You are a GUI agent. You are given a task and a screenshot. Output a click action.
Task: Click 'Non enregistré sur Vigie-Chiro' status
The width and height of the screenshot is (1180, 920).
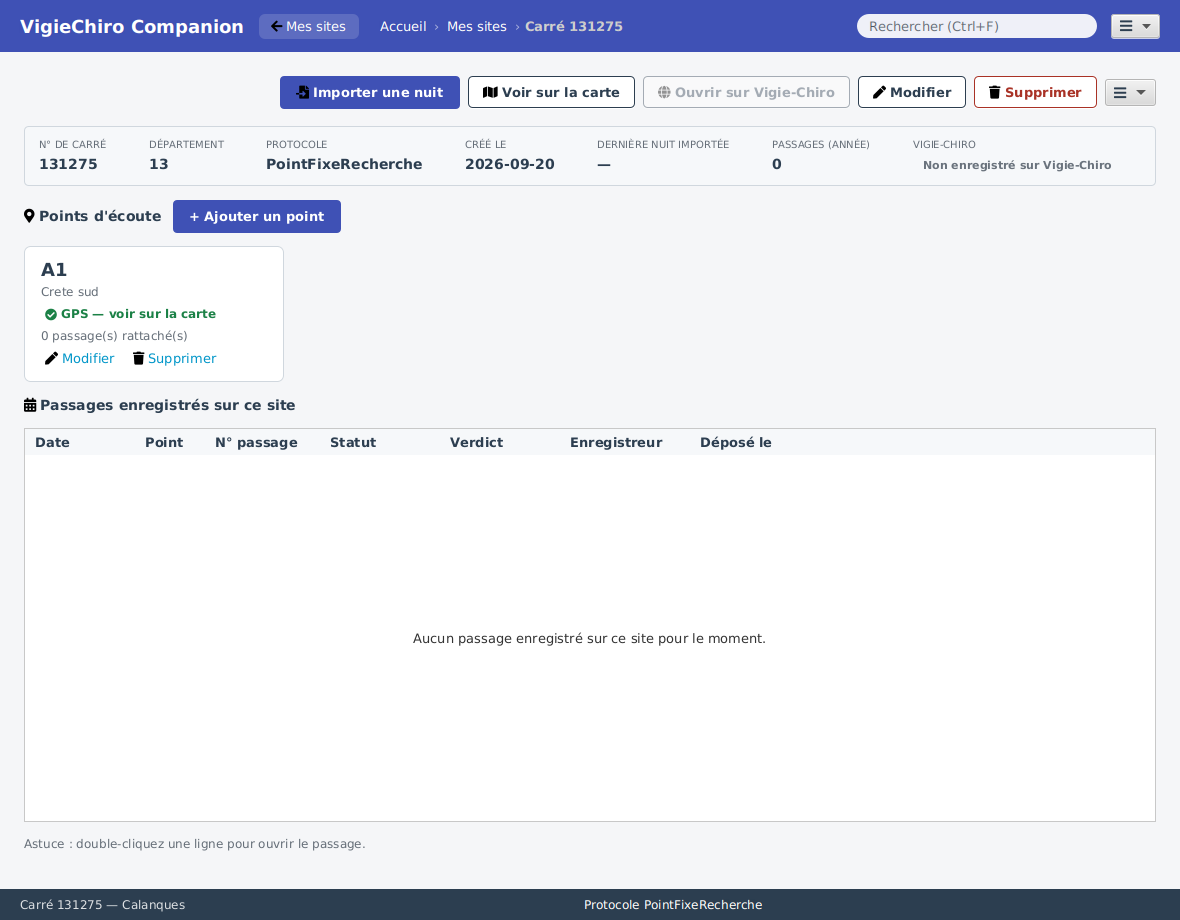(x=1017, y=165)
